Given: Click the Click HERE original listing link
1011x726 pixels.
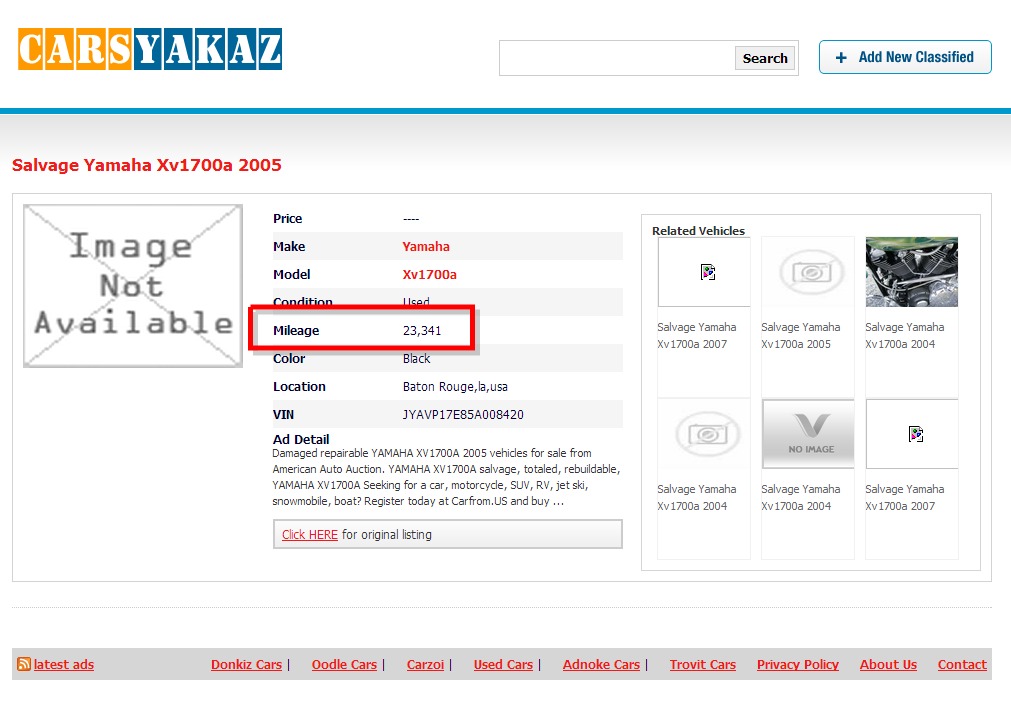Looking at the screenshot, I should click(309, 535).
